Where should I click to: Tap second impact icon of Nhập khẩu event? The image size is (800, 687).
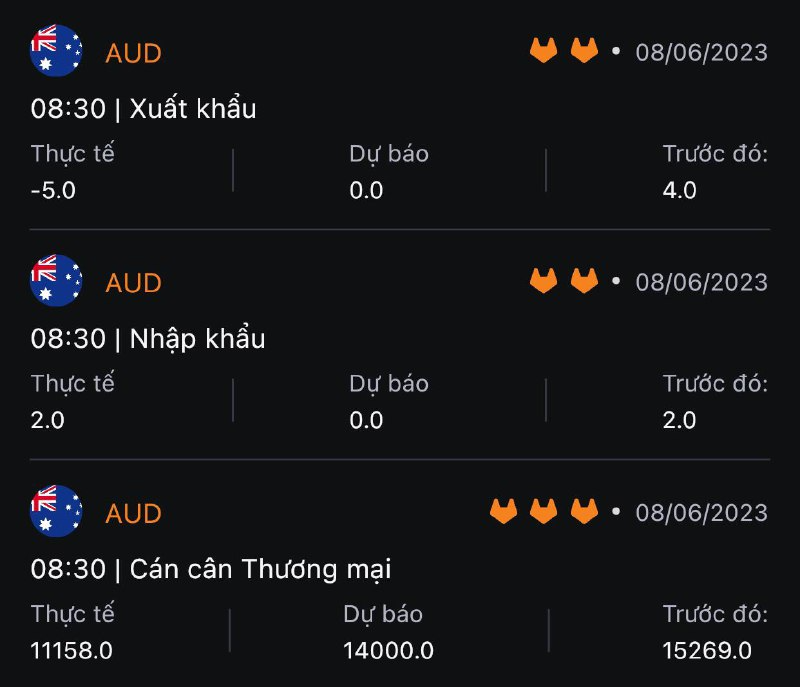pos(584,281)
